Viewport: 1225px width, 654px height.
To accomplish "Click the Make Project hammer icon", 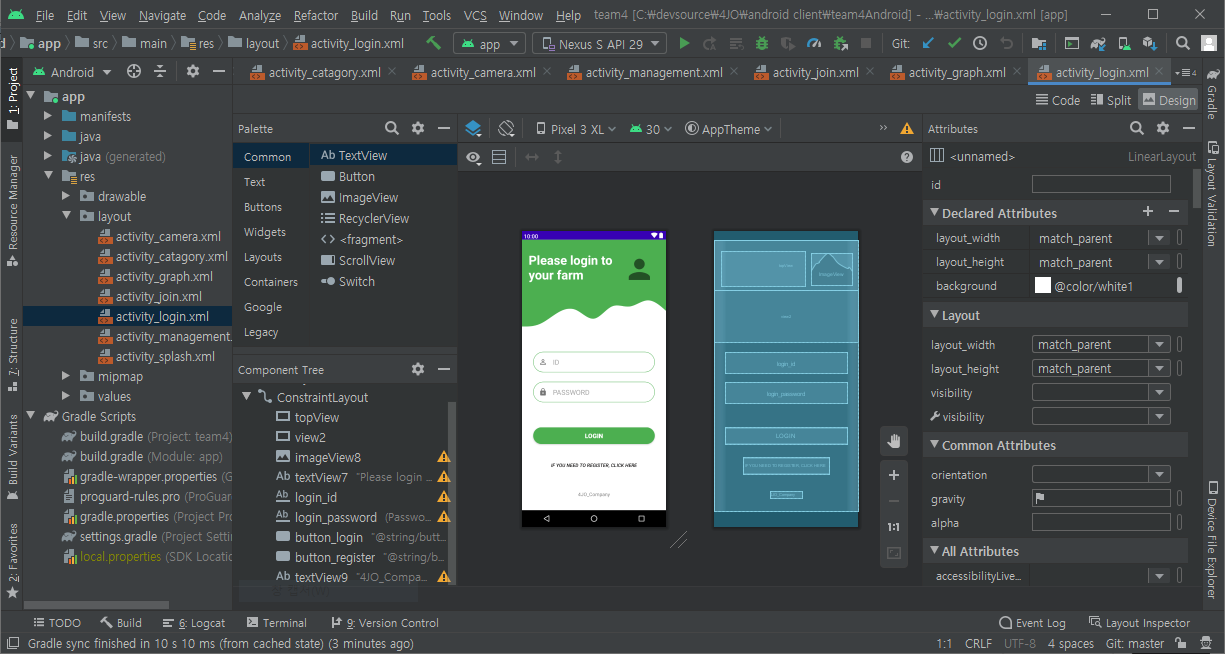I will tap(433, 43).
